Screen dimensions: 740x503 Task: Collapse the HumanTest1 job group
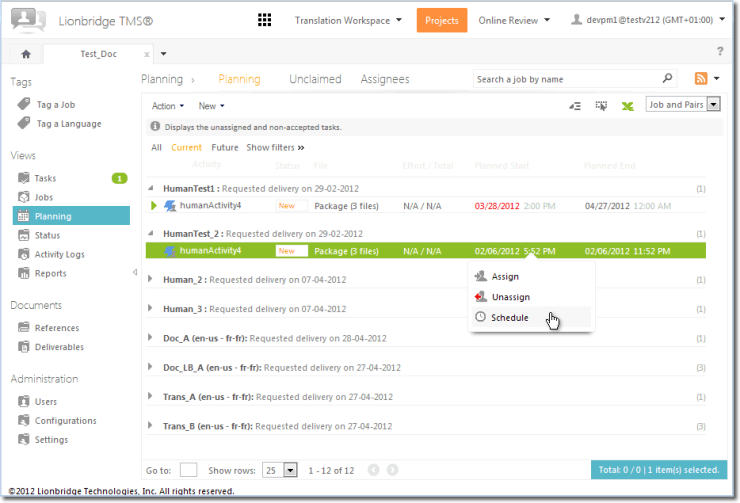point(152,188)
